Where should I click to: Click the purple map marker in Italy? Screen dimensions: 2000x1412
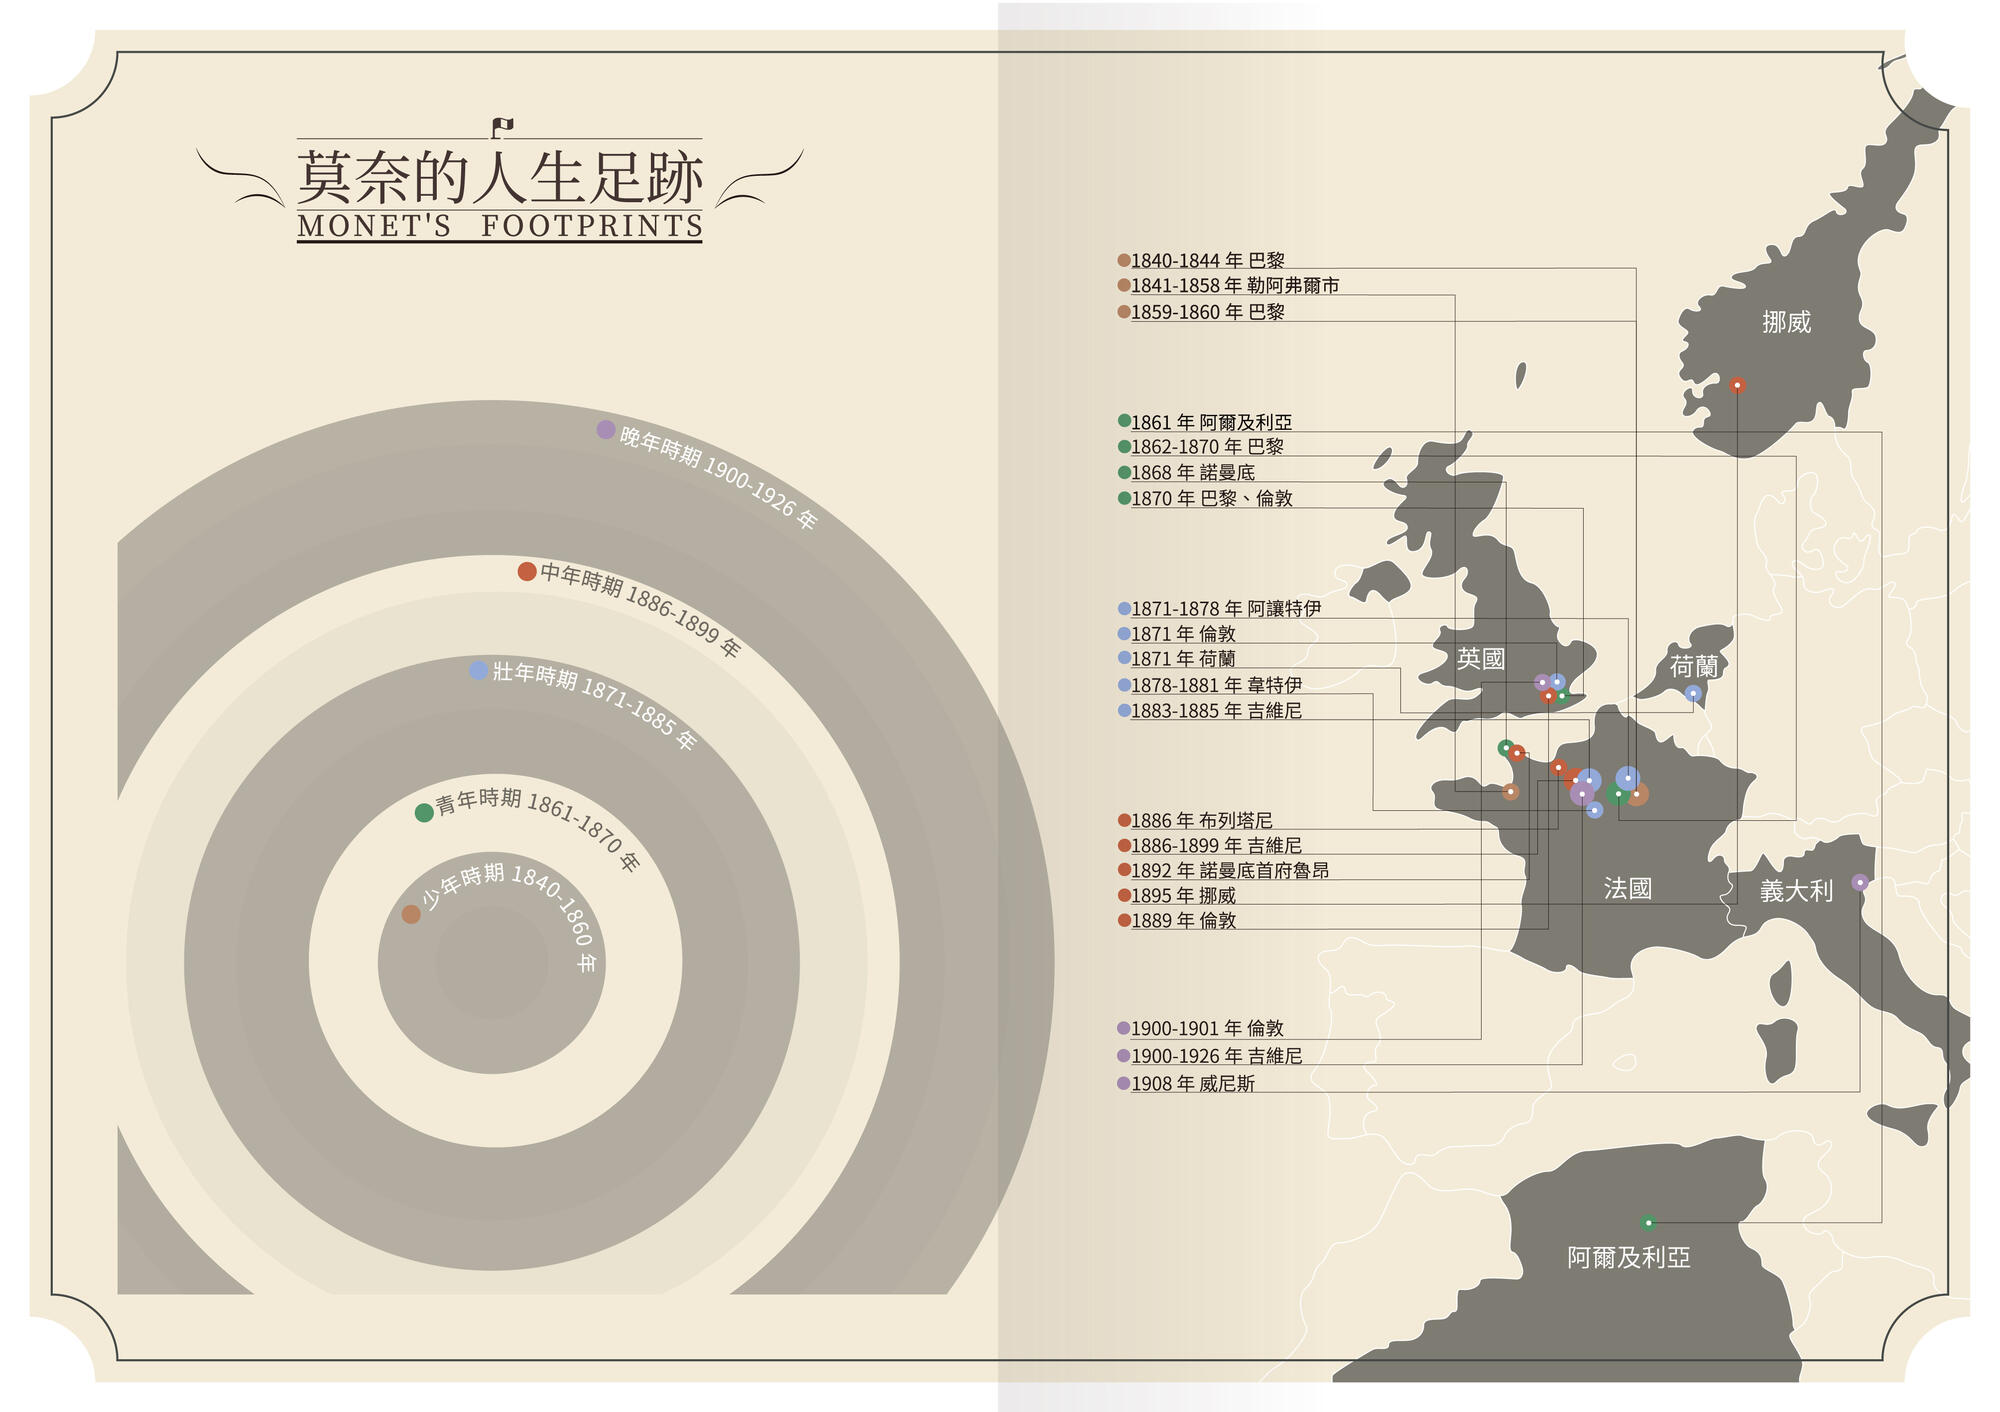point(1859,882)
